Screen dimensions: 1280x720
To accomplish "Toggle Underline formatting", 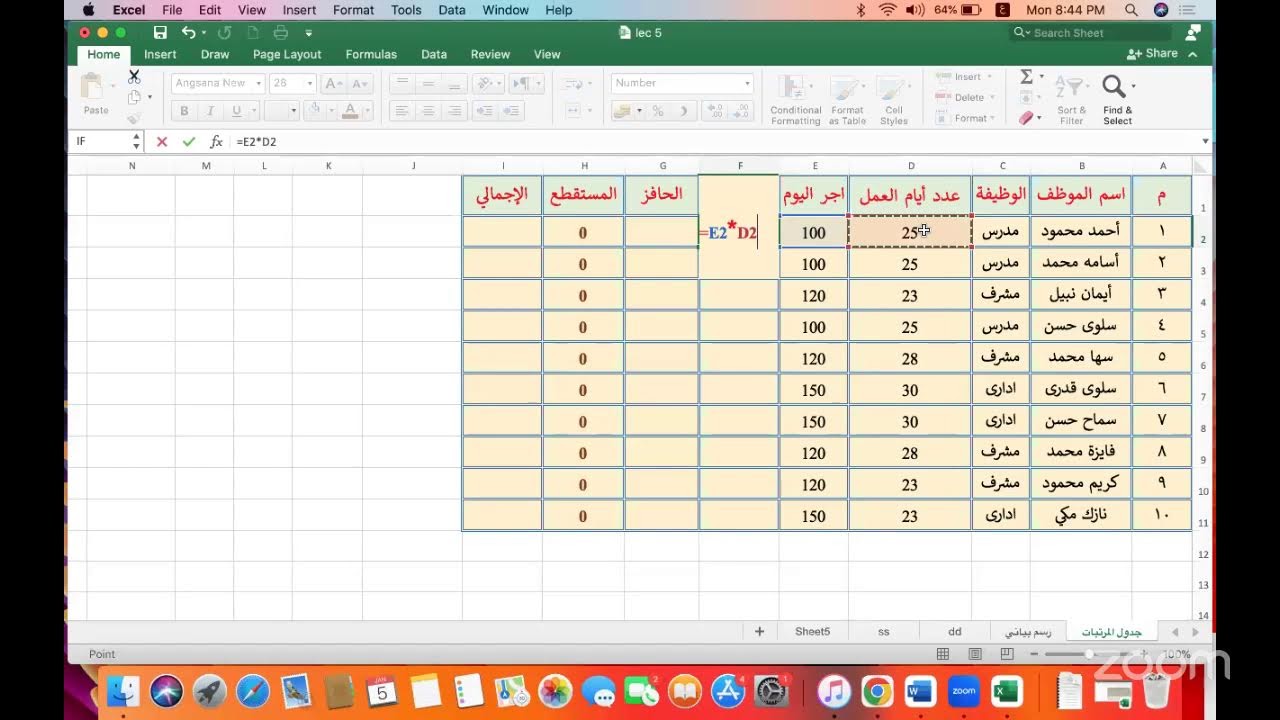I will tap(237, 111).
